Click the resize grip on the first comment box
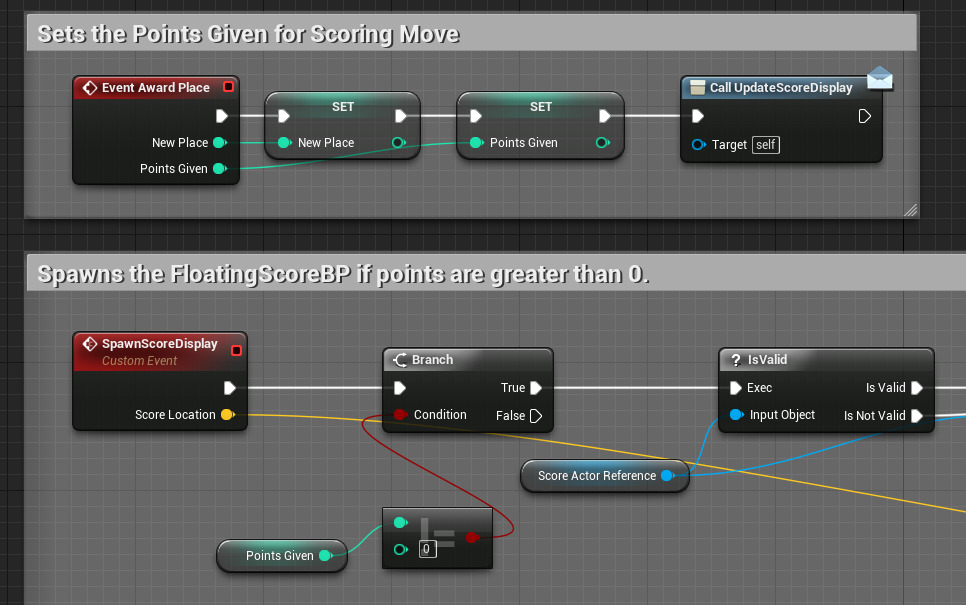Screen dimensions: 966x605 [x=910, y=210]
